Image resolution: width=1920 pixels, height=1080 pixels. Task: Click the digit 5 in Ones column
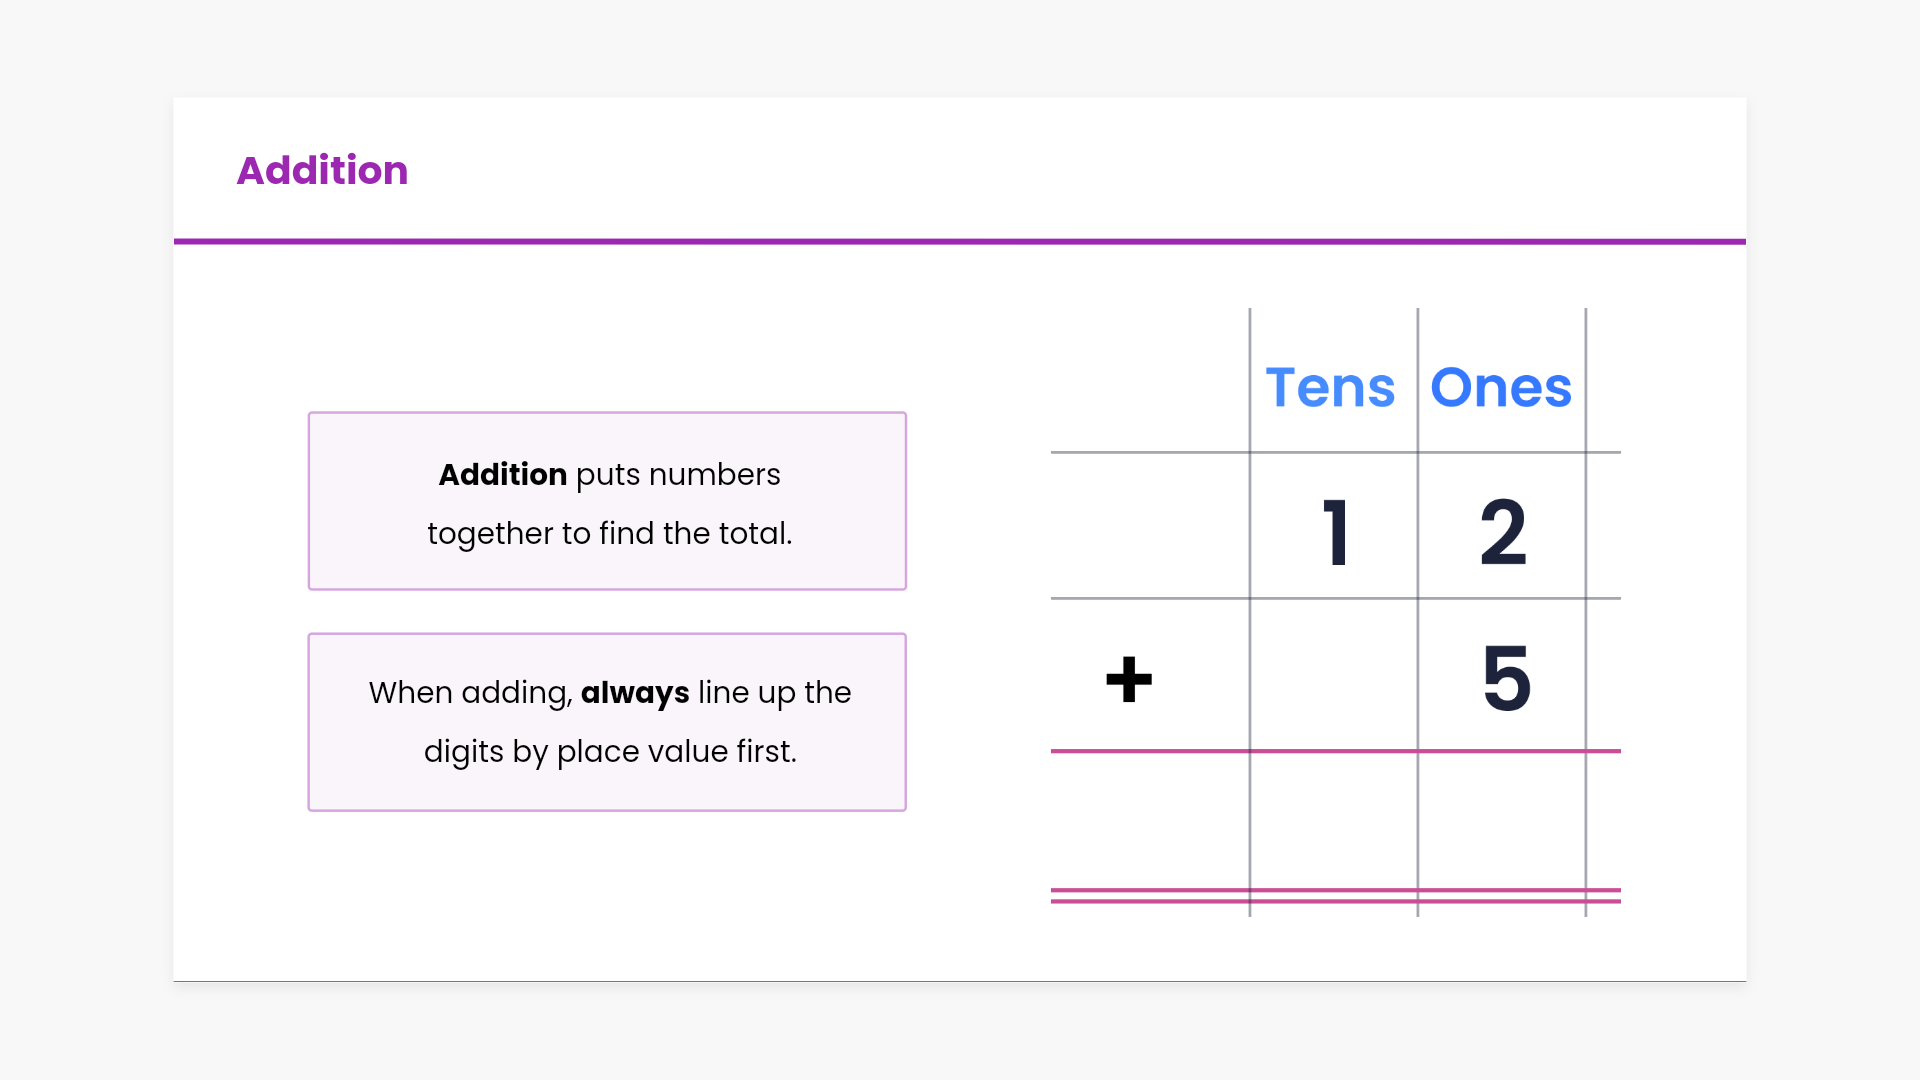point(1506,678)
